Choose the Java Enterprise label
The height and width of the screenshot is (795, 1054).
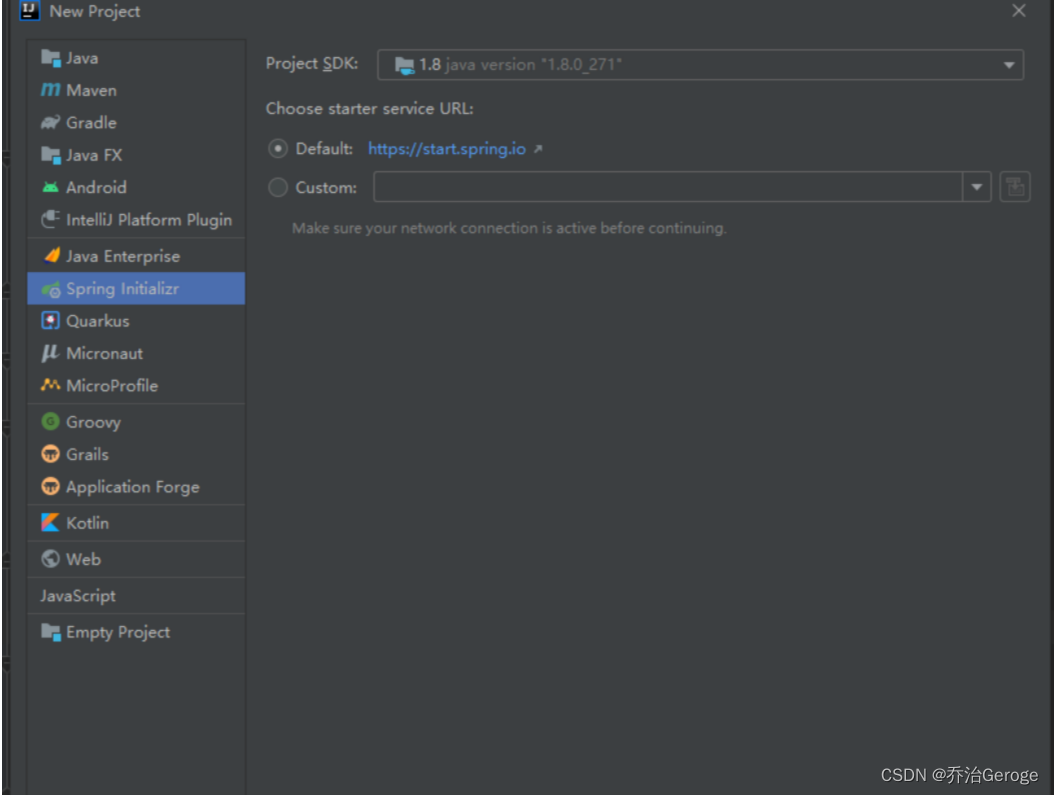pos(123,256)
